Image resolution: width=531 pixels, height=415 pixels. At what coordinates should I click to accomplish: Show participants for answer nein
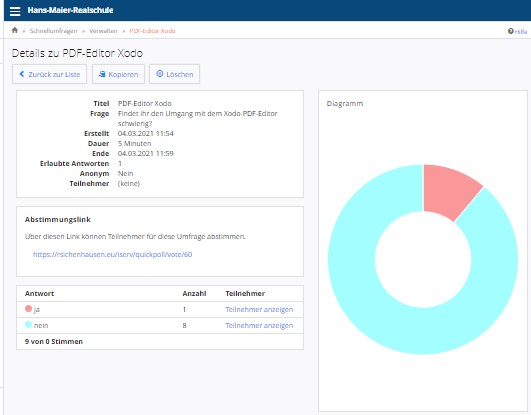pos(259,325)
